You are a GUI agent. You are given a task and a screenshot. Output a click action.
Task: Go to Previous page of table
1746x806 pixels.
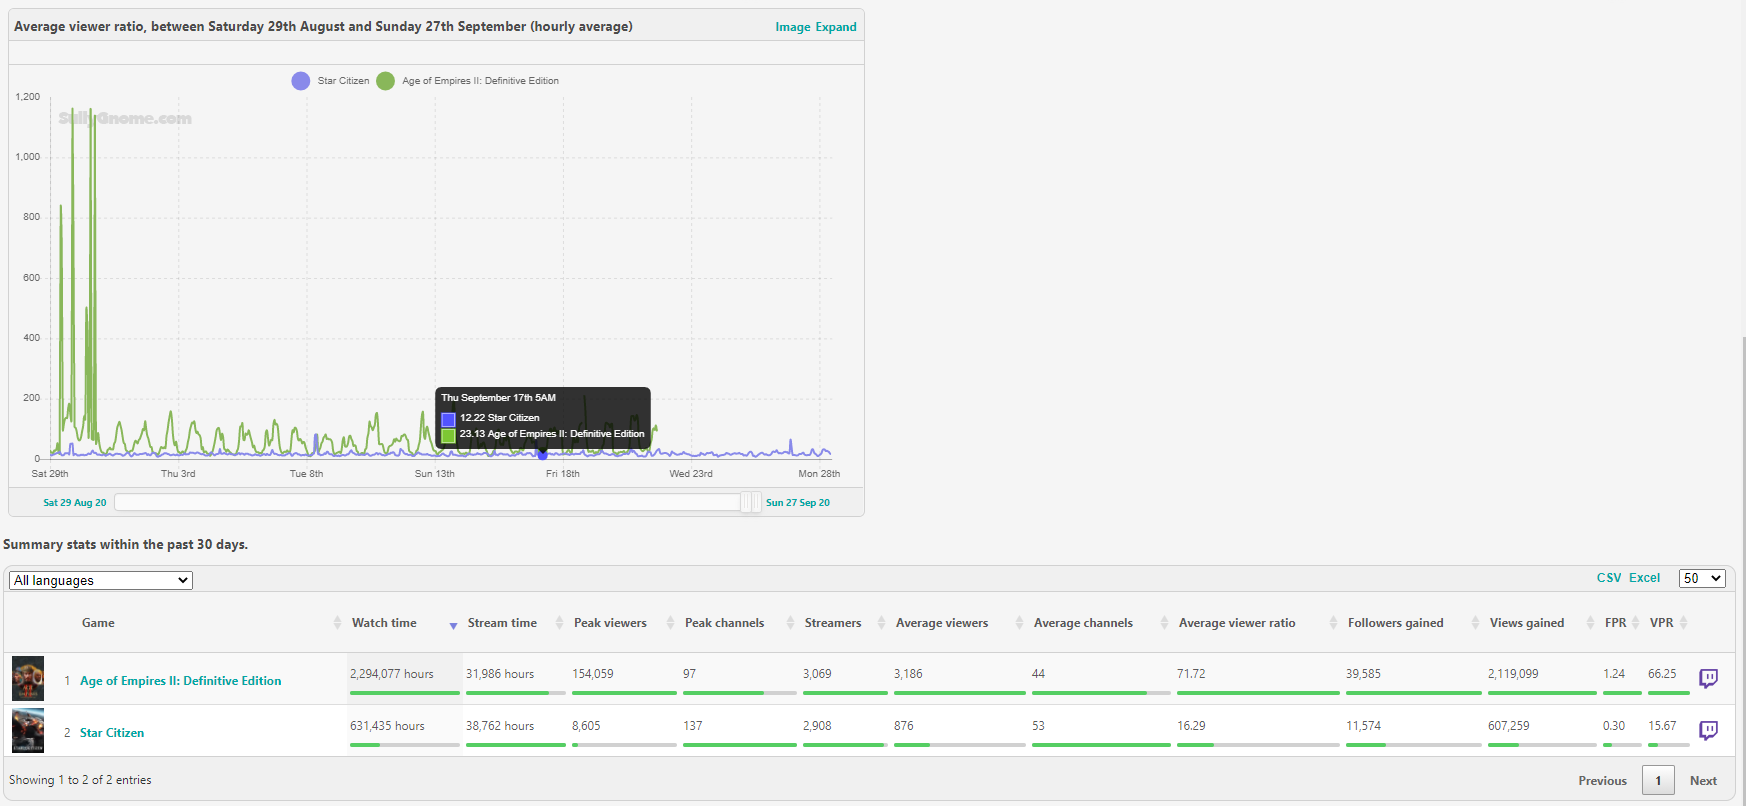(x=1602, y=781)
